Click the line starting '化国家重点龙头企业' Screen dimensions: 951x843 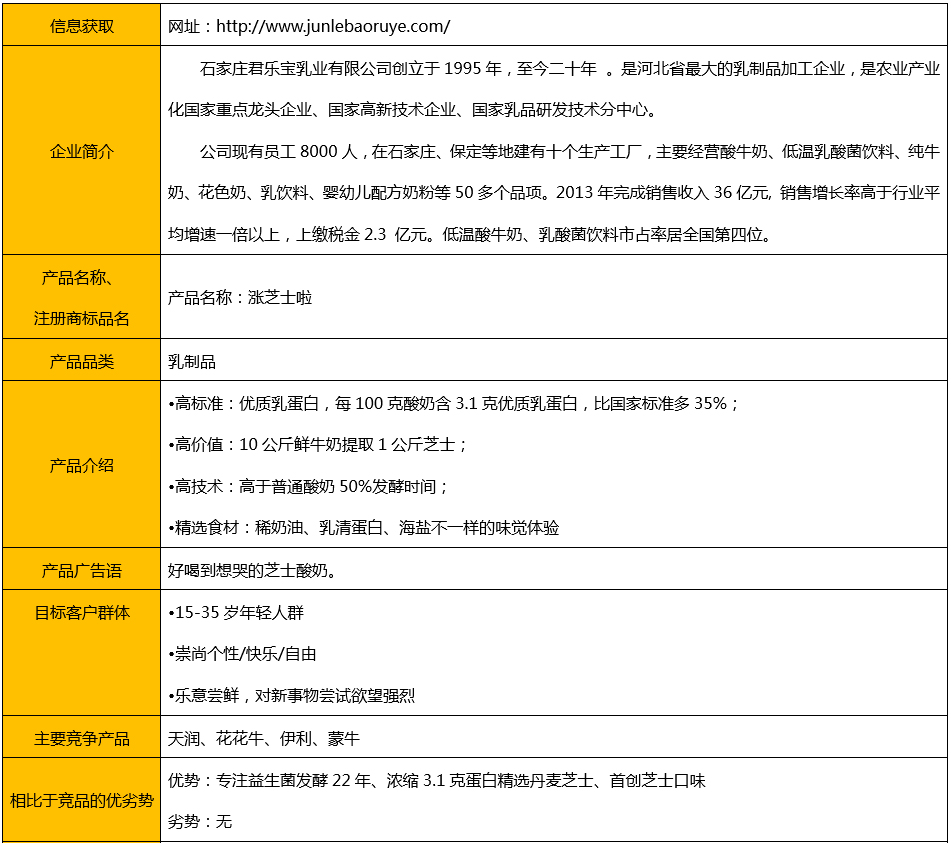click(412, 110)
